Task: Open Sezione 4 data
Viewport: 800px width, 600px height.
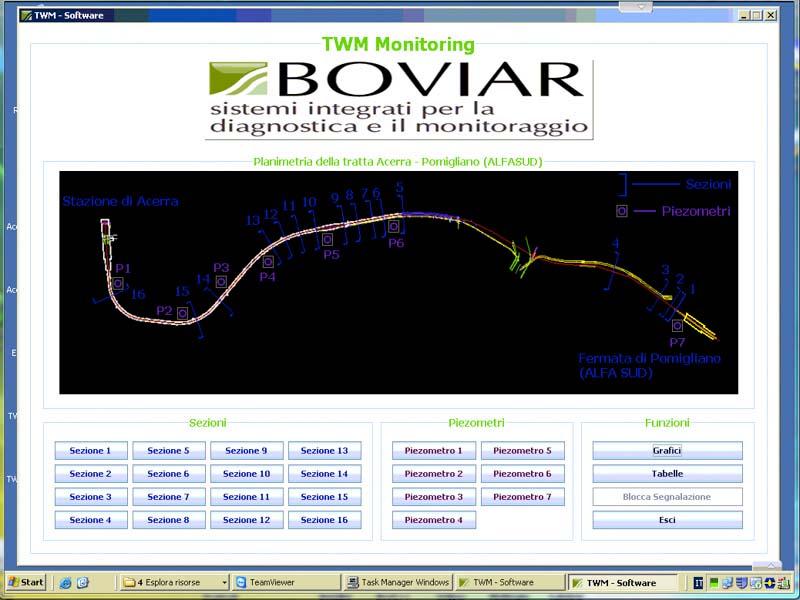Action: 91,520
